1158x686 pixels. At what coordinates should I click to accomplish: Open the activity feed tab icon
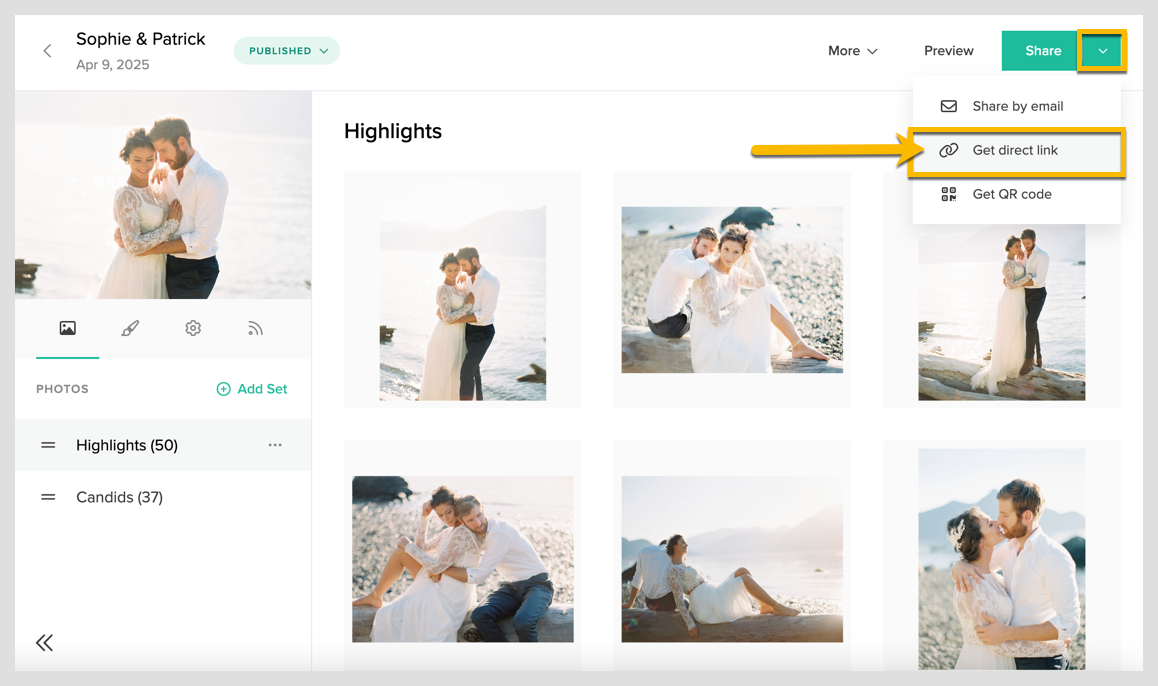tap(255, 328)
